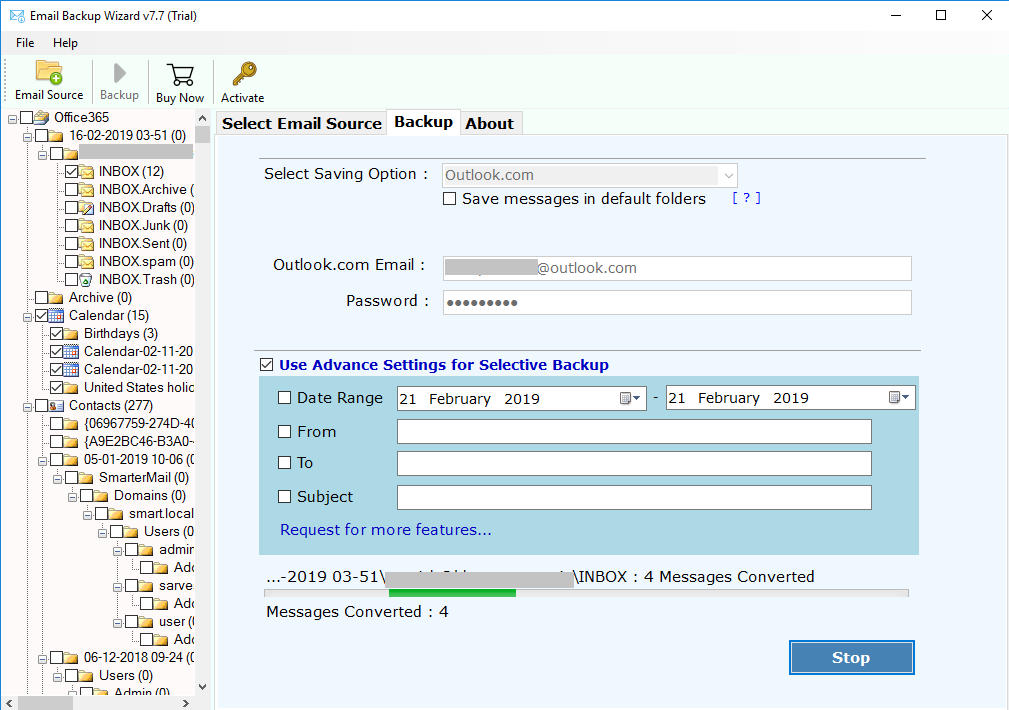Click the To text input field
The height and width of the screenshot is (710, 1009).
coord(634,463)
